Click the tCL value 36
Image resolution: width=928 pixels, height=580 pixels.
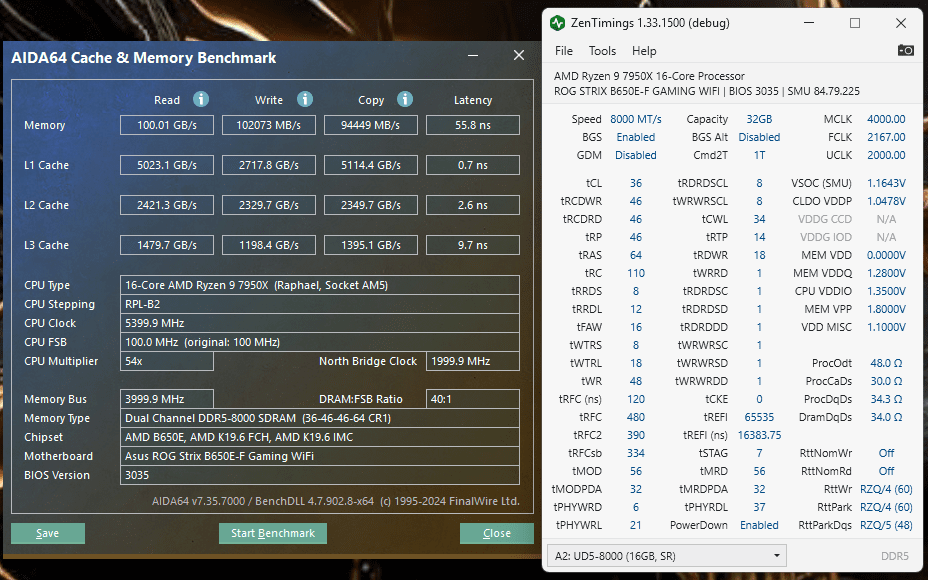pos(636,183)
